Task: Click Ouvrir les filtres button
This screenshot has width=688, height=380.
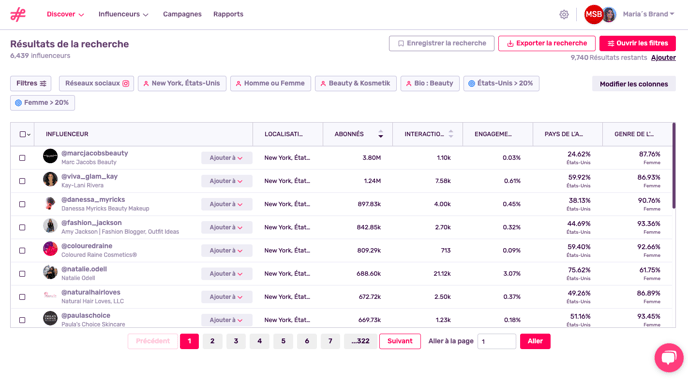Action: tap(638, 43)
